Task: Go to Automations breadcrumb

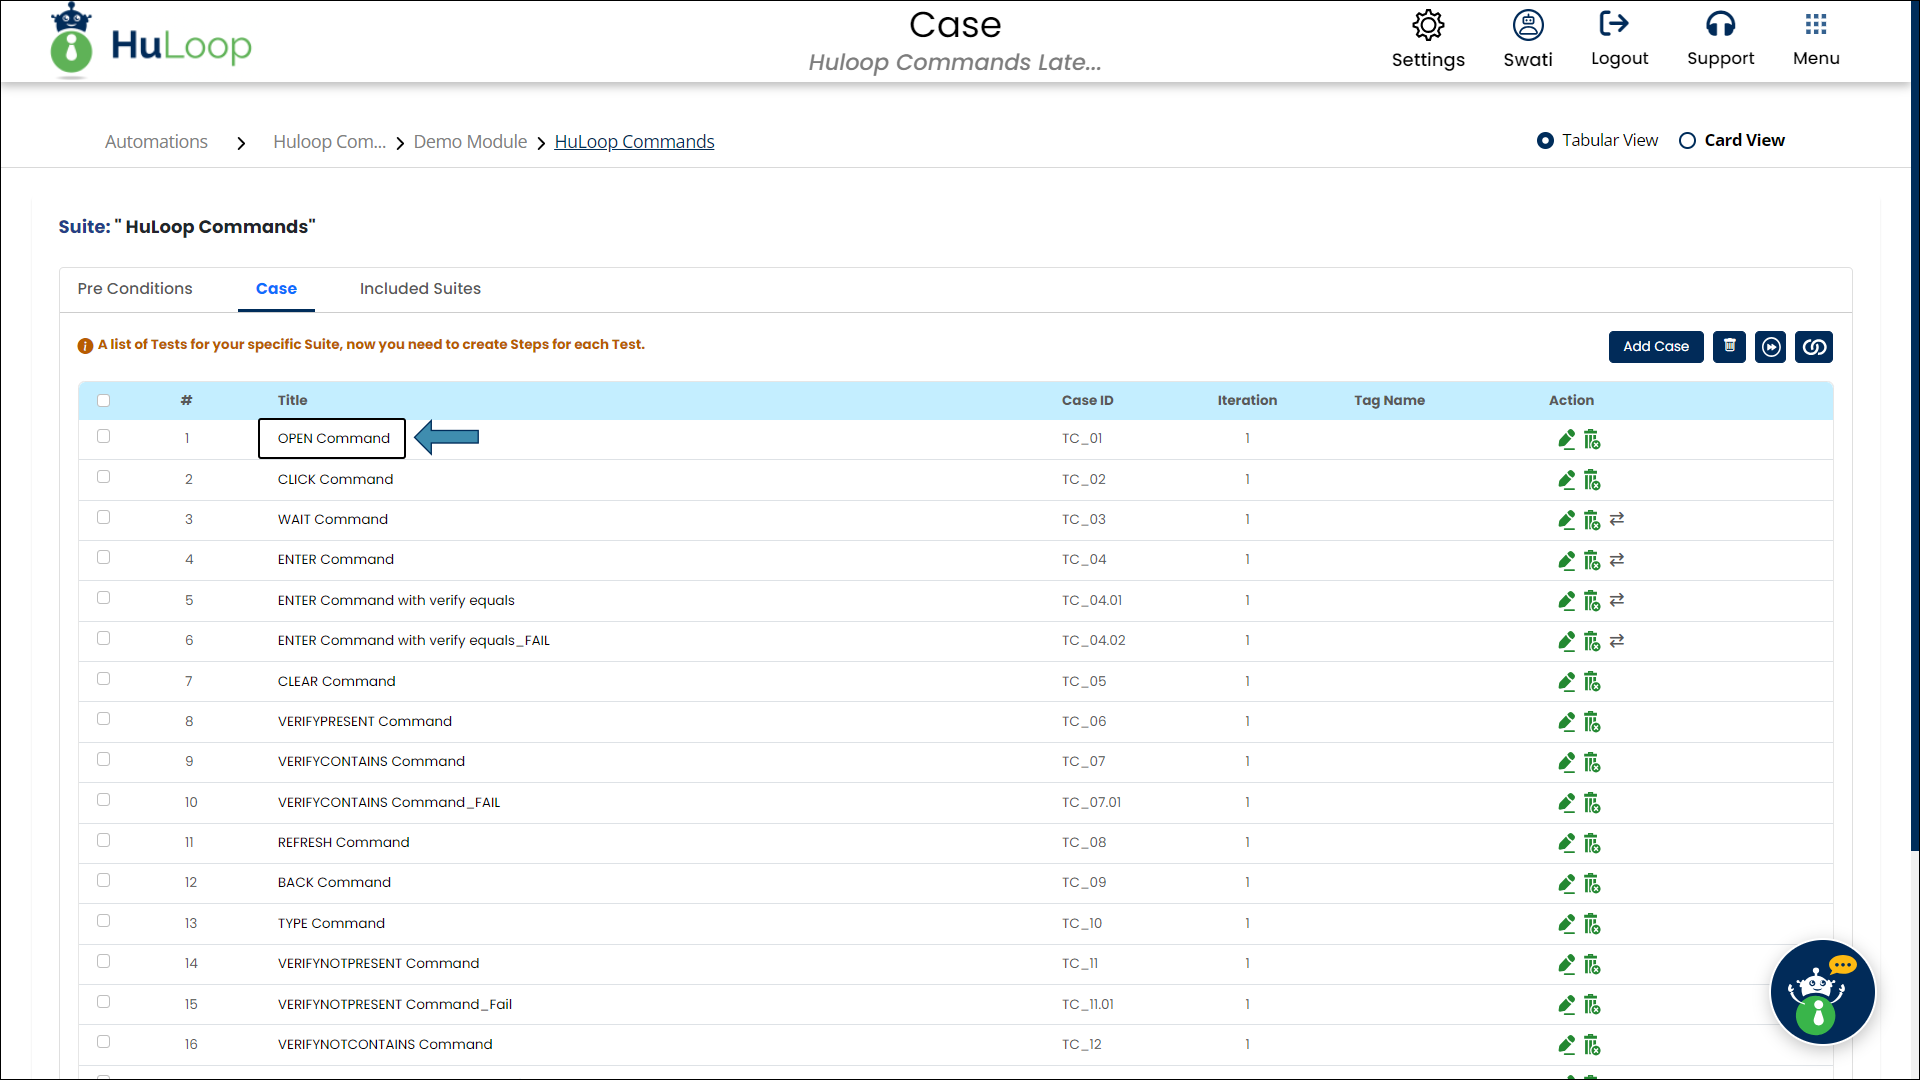Action: [156, 142]
